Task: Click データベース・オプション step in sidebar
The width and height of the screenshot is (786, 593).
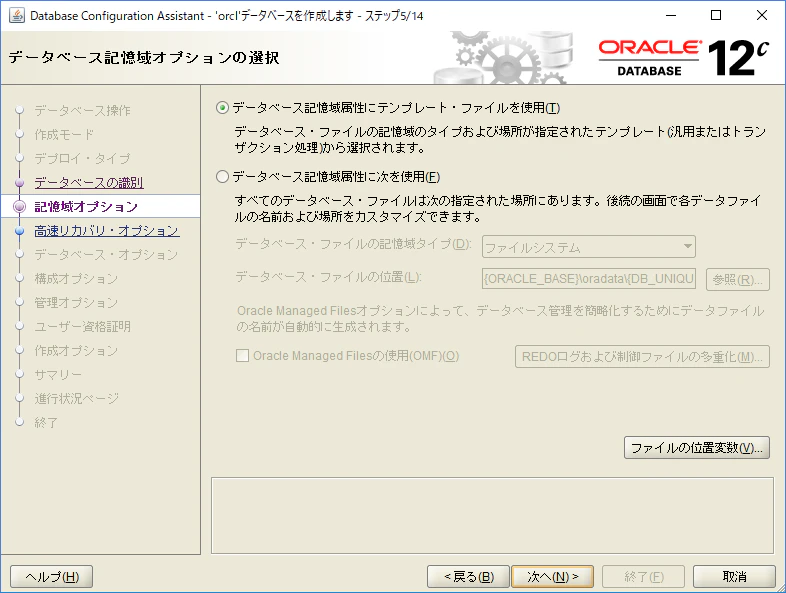Action: 106,255
